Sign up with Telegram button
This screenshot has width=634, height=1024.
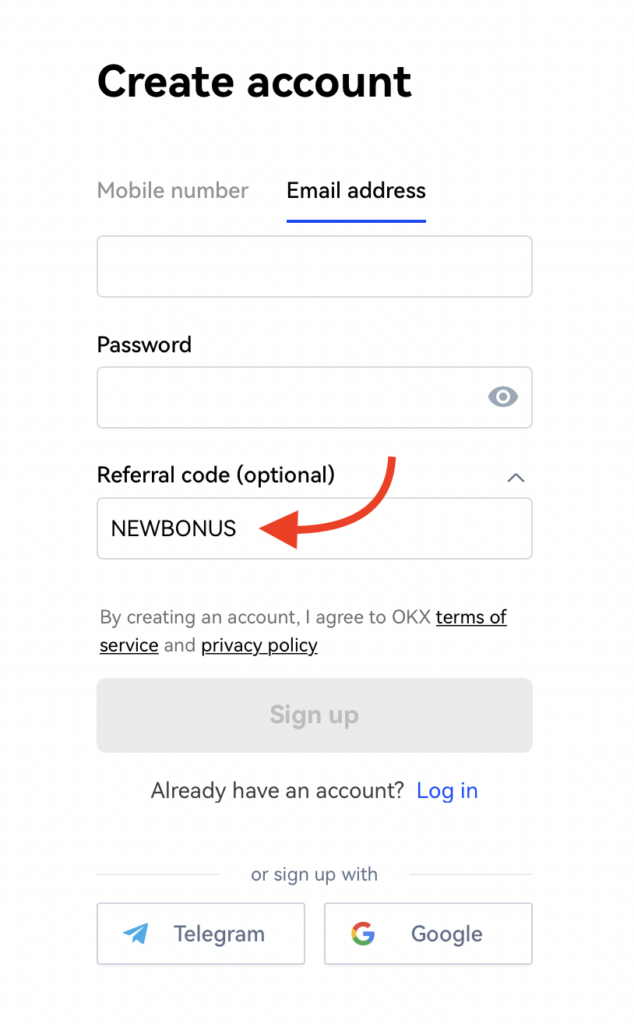click(201, 934)
